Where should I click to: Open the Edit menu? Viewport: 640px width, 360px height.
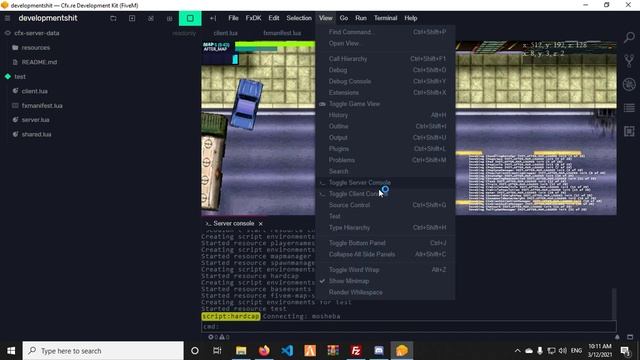[273, 18]
